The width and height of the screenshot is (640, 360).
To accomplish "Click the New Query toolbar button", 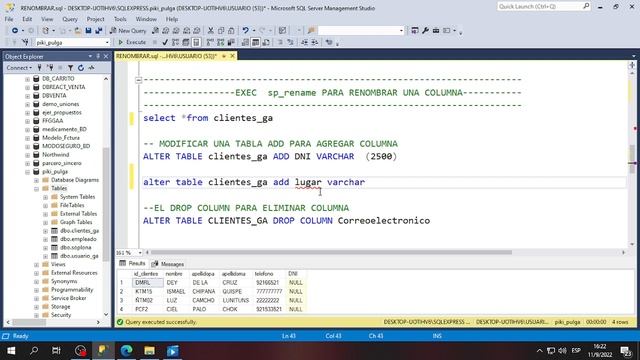I will [128, 31].
